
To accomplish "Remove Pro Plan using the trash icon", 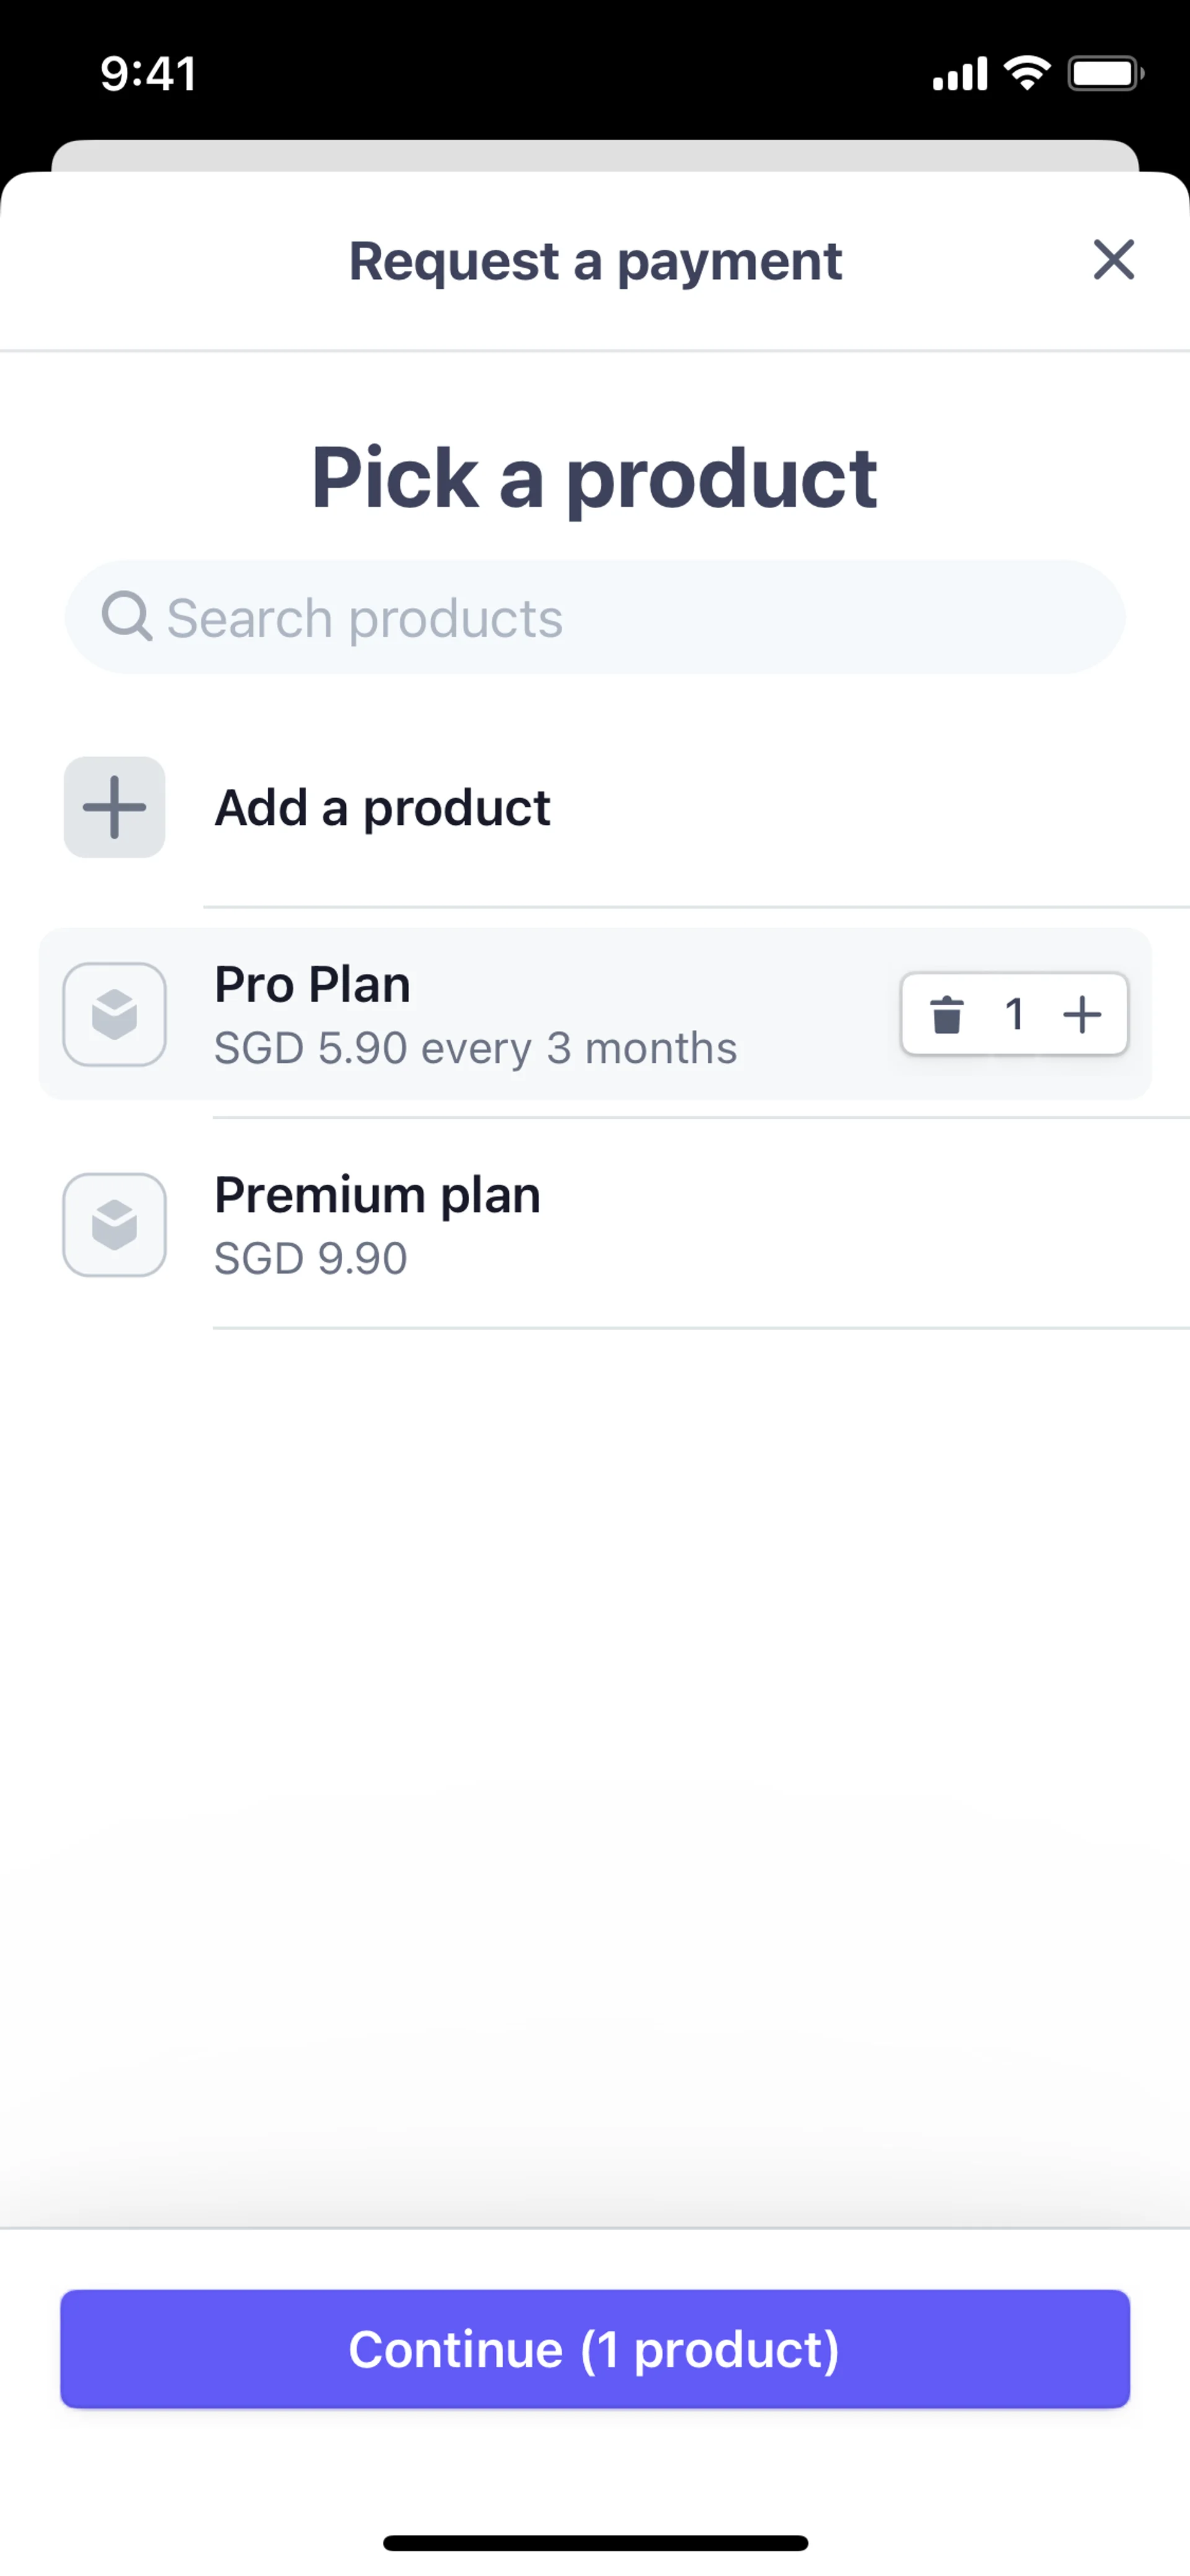I will pos(946,1014).
